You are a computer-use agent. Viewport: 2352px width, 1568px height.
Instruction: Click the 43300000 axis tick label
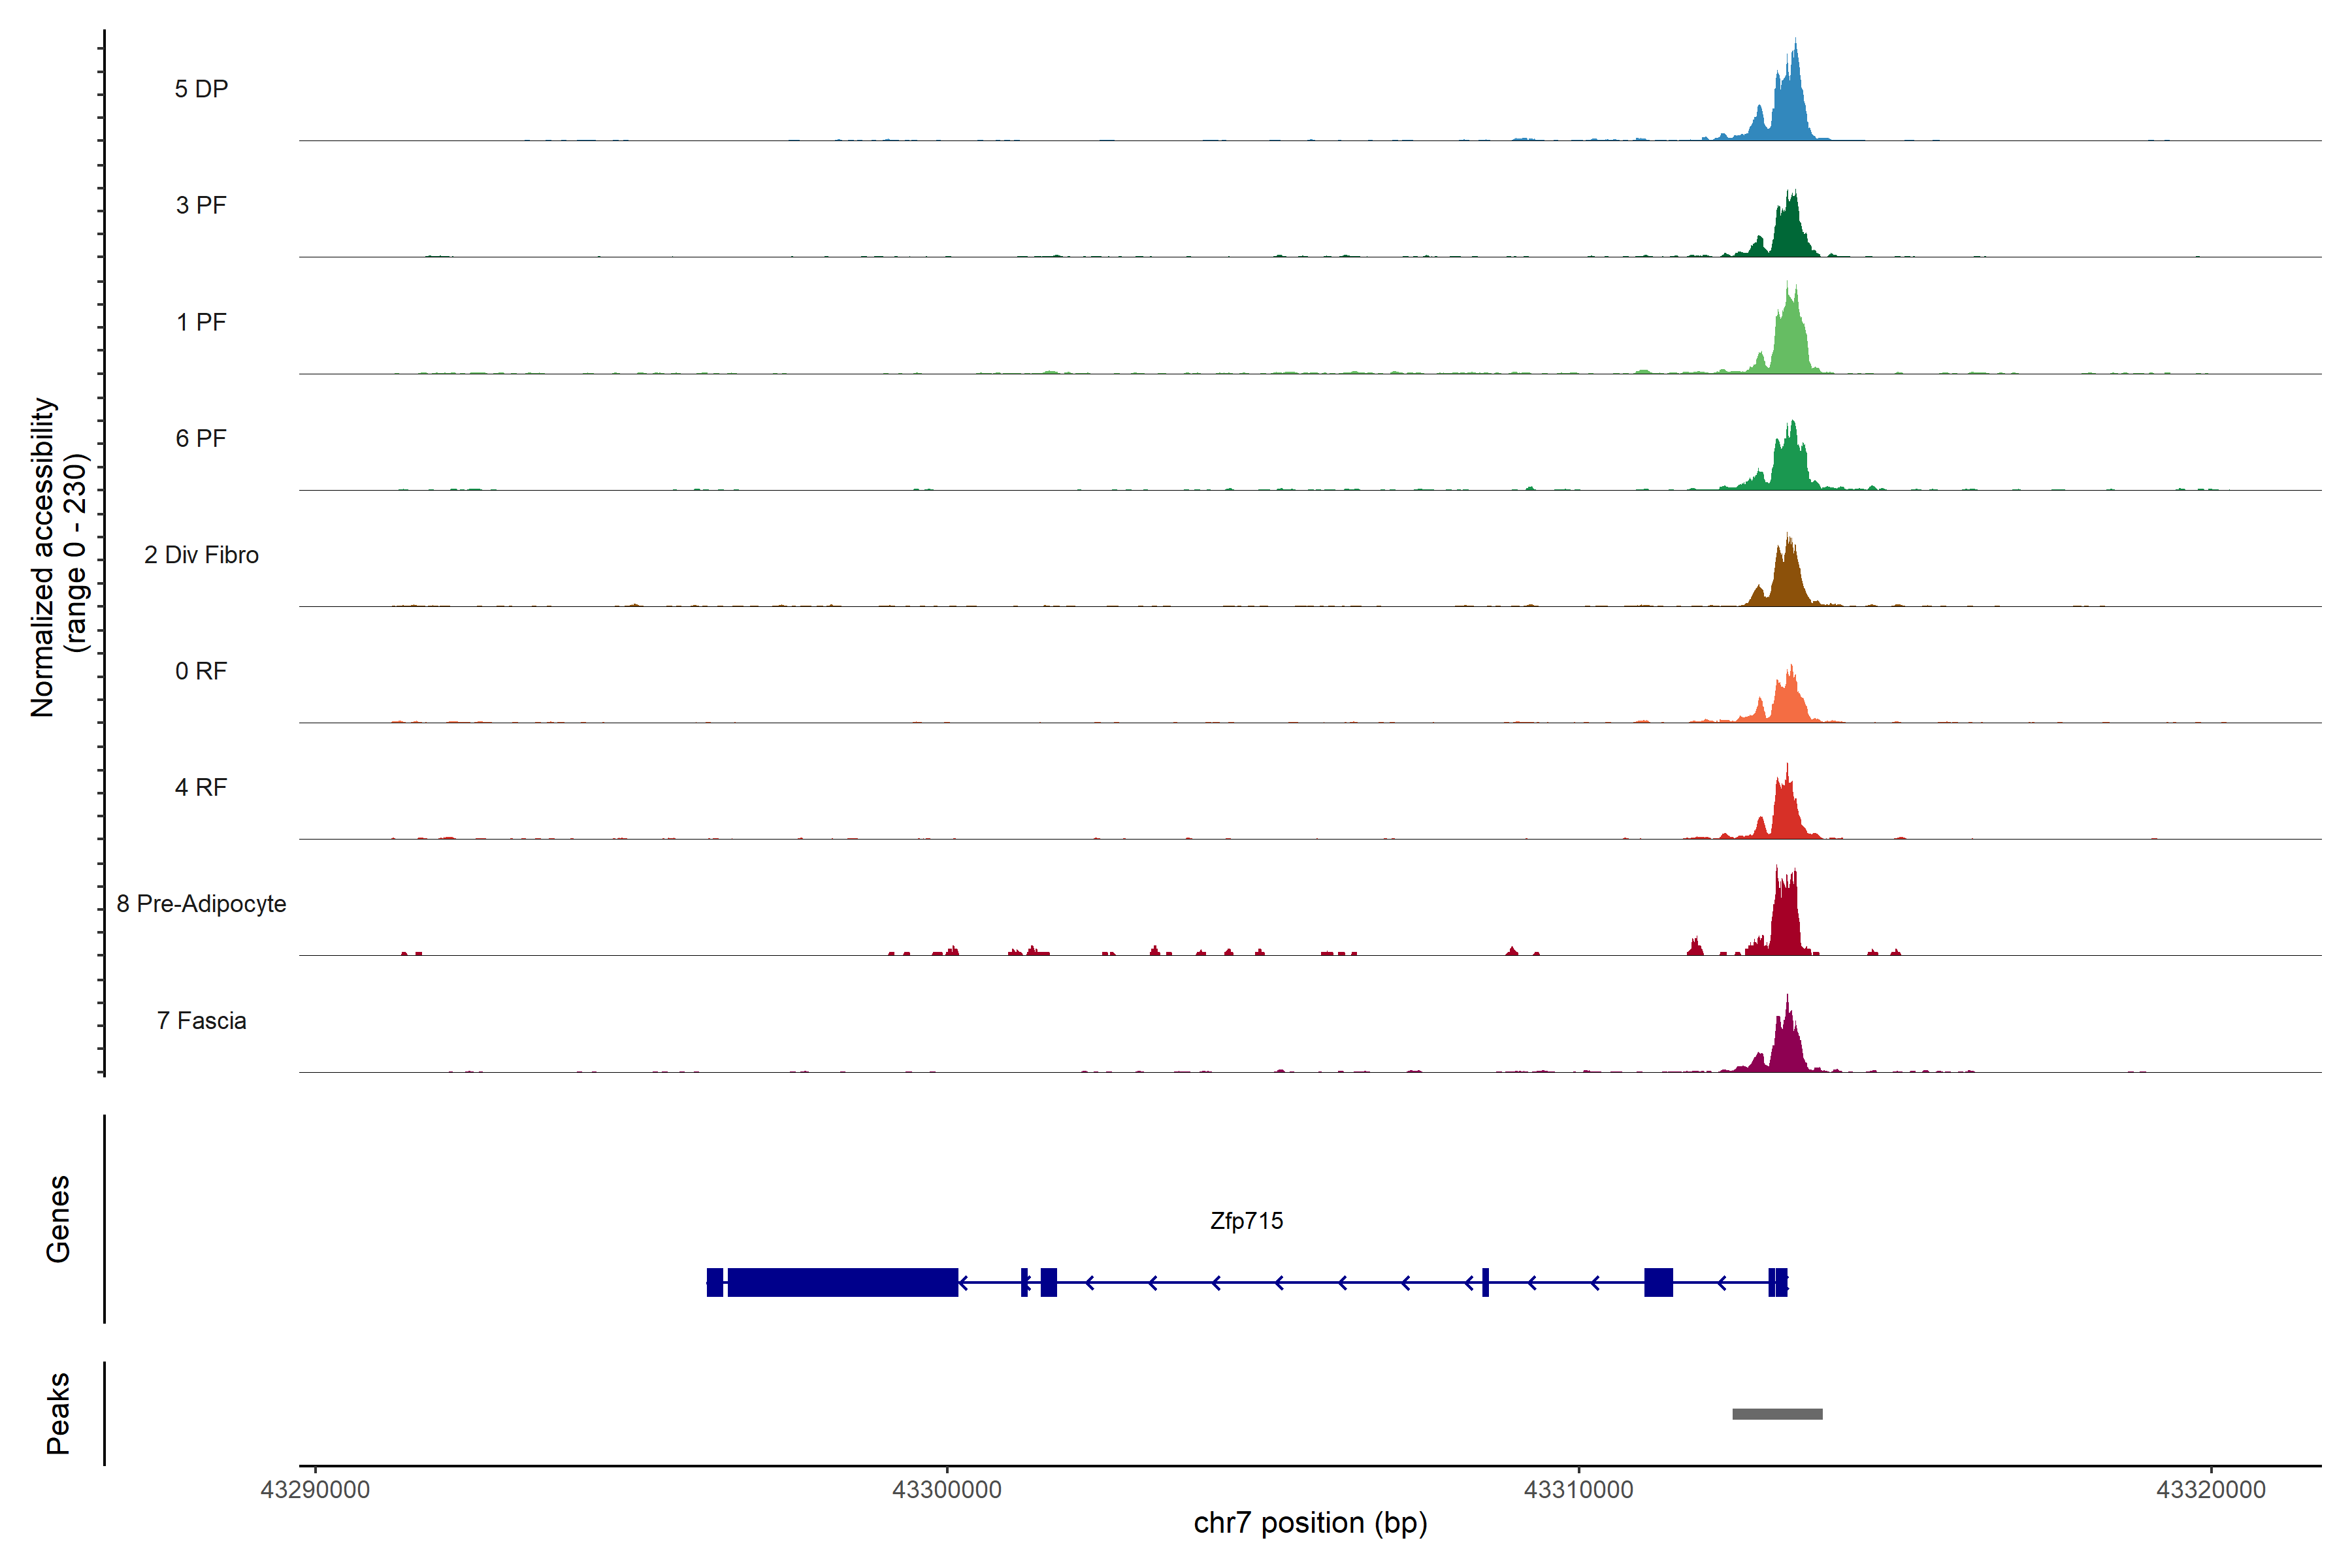coord(947,1490)
